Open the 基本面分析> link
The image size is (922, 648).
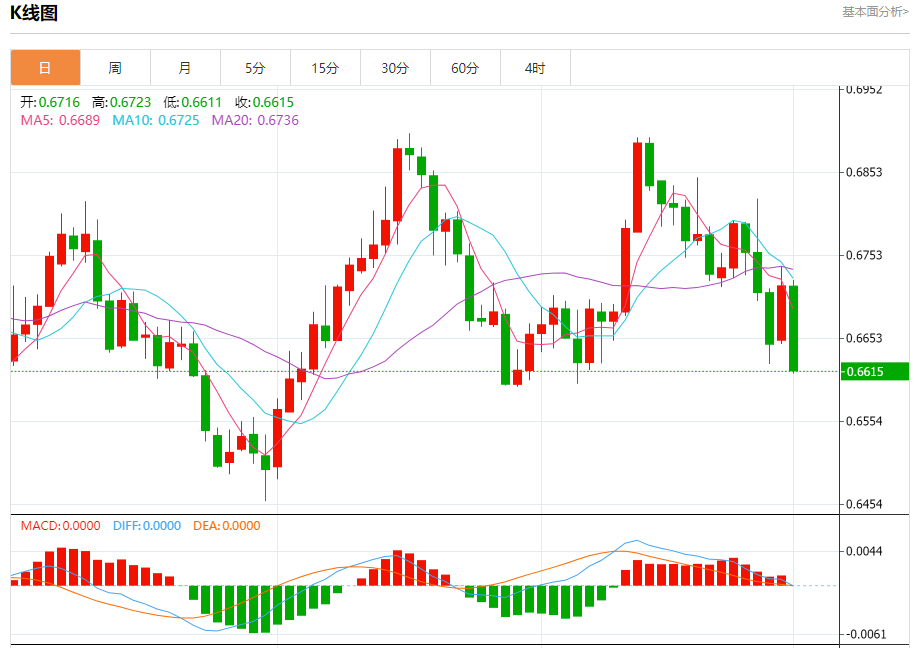(876, 12)
